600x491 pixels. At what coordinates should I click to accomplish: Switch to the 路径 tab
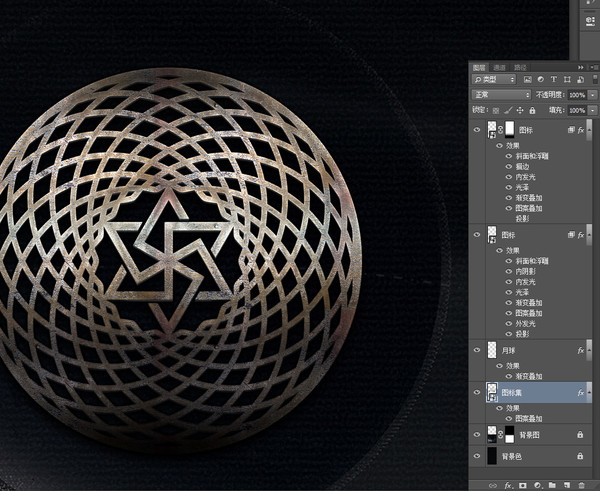point(520,68)
